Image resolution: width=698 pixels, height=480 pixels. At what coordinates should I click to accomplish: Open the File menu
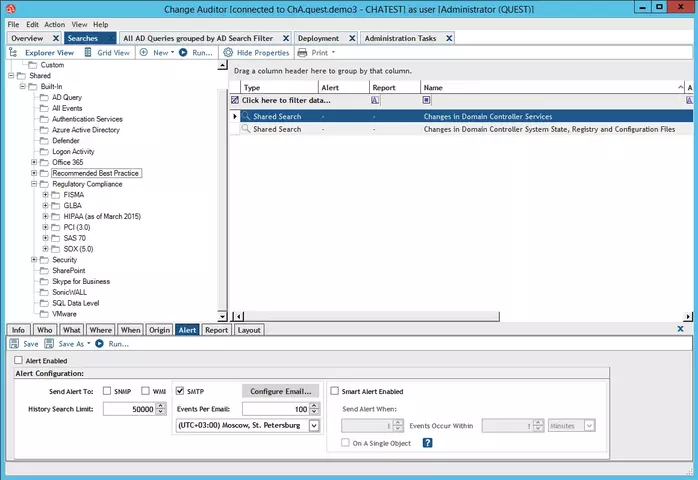tap(13, 24)
